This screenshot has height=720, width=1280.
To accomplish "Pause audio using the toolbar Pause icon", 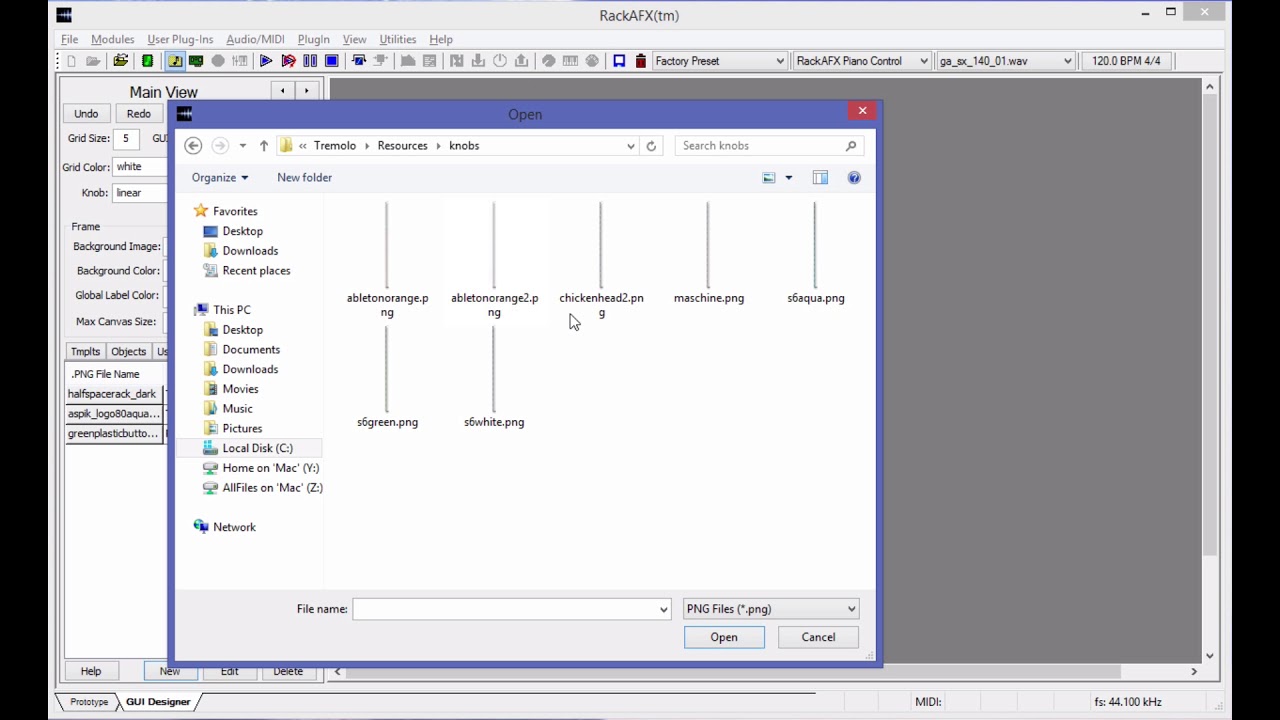I will [x=310, y=61].
